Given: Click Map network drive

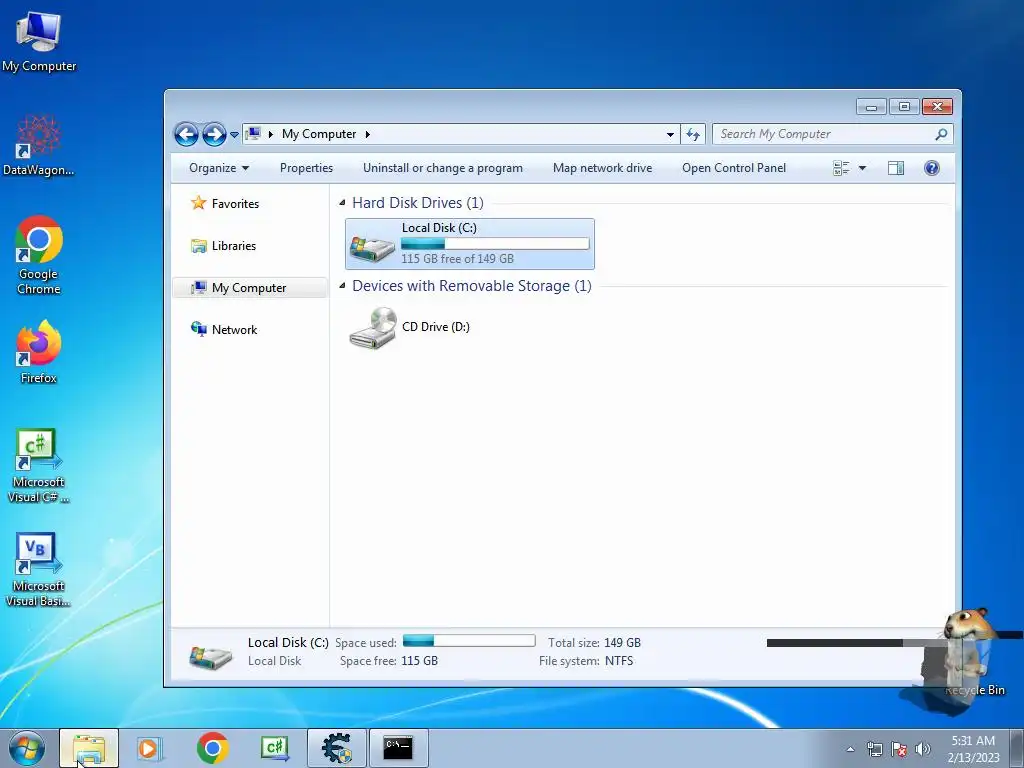Looking at the screenshot, I should click(x=602, y=168).
